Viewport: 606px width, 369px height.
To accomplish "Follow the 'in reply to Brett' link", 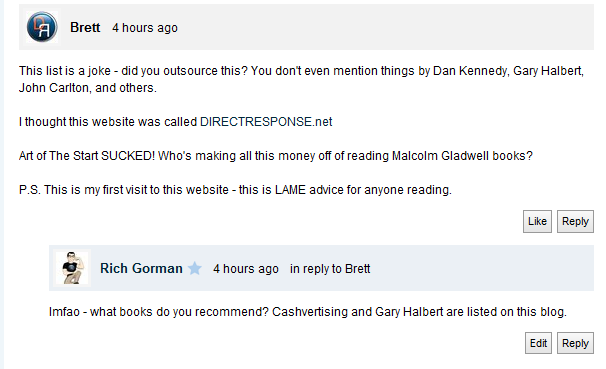I will pos(330,269).
